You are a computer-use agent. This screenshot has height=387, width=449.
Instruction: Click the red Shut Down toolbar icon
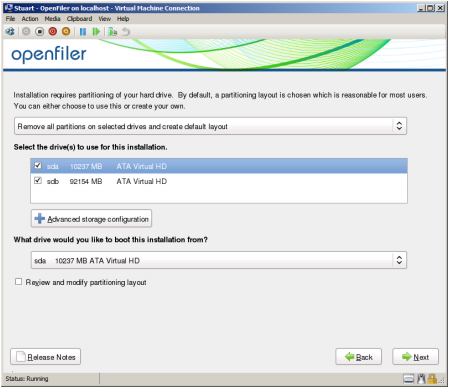click(53, 32)
